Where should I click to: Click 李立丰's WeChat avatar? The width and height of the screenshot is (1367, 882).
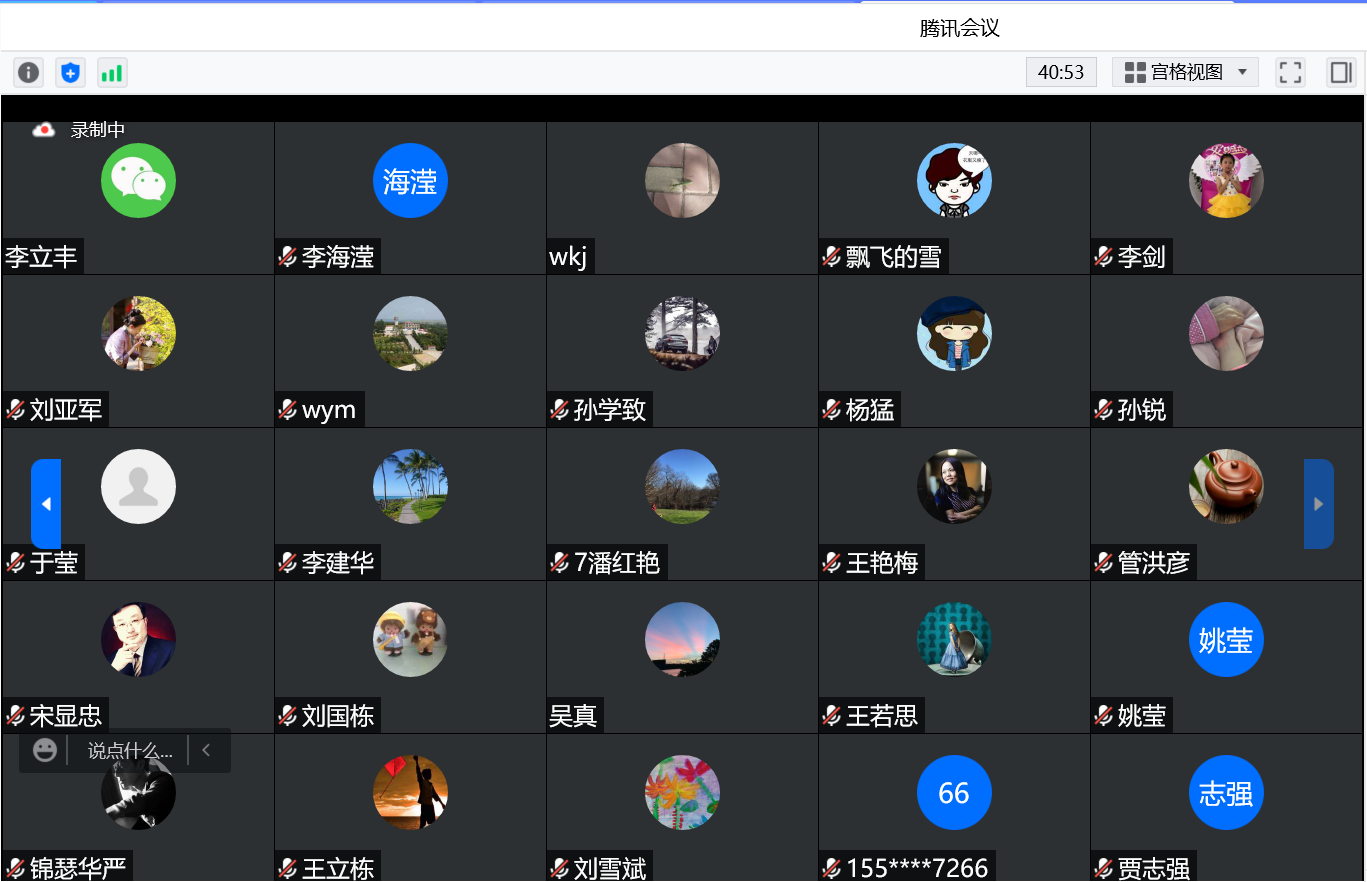(138, 180)
